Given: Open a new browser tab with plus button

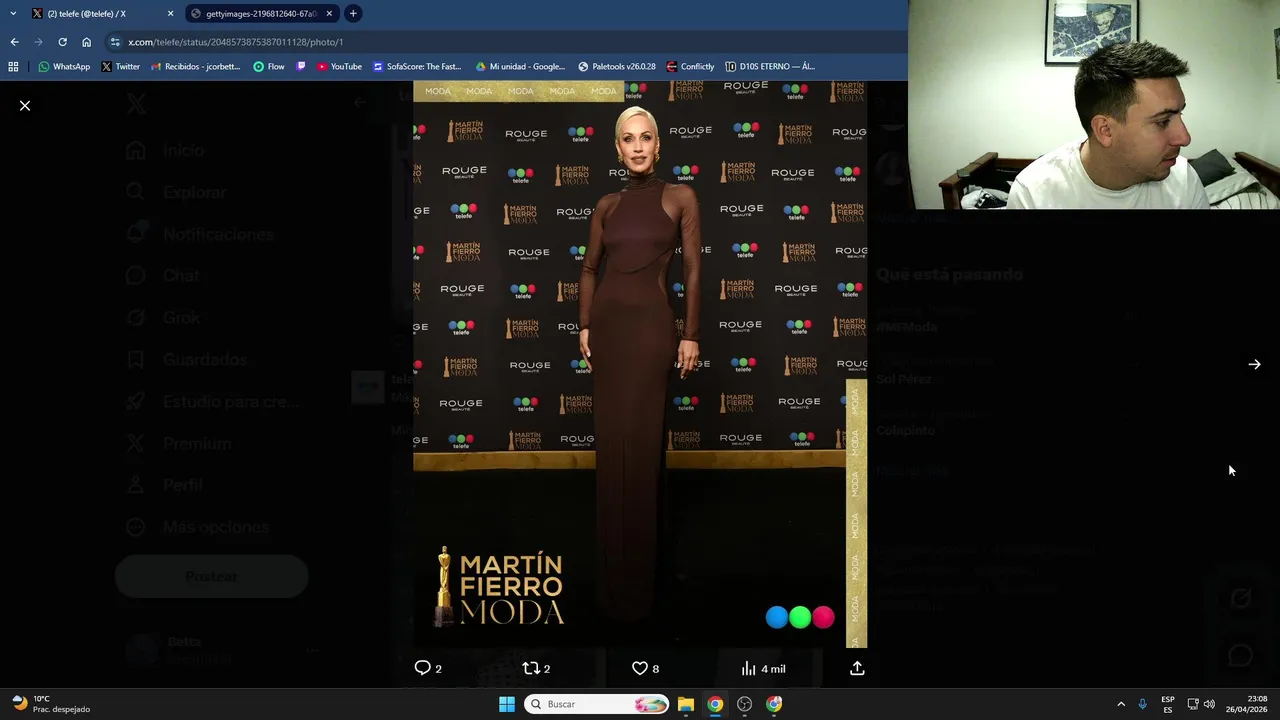Looking at the screenshot, I should tap(353, 14).
